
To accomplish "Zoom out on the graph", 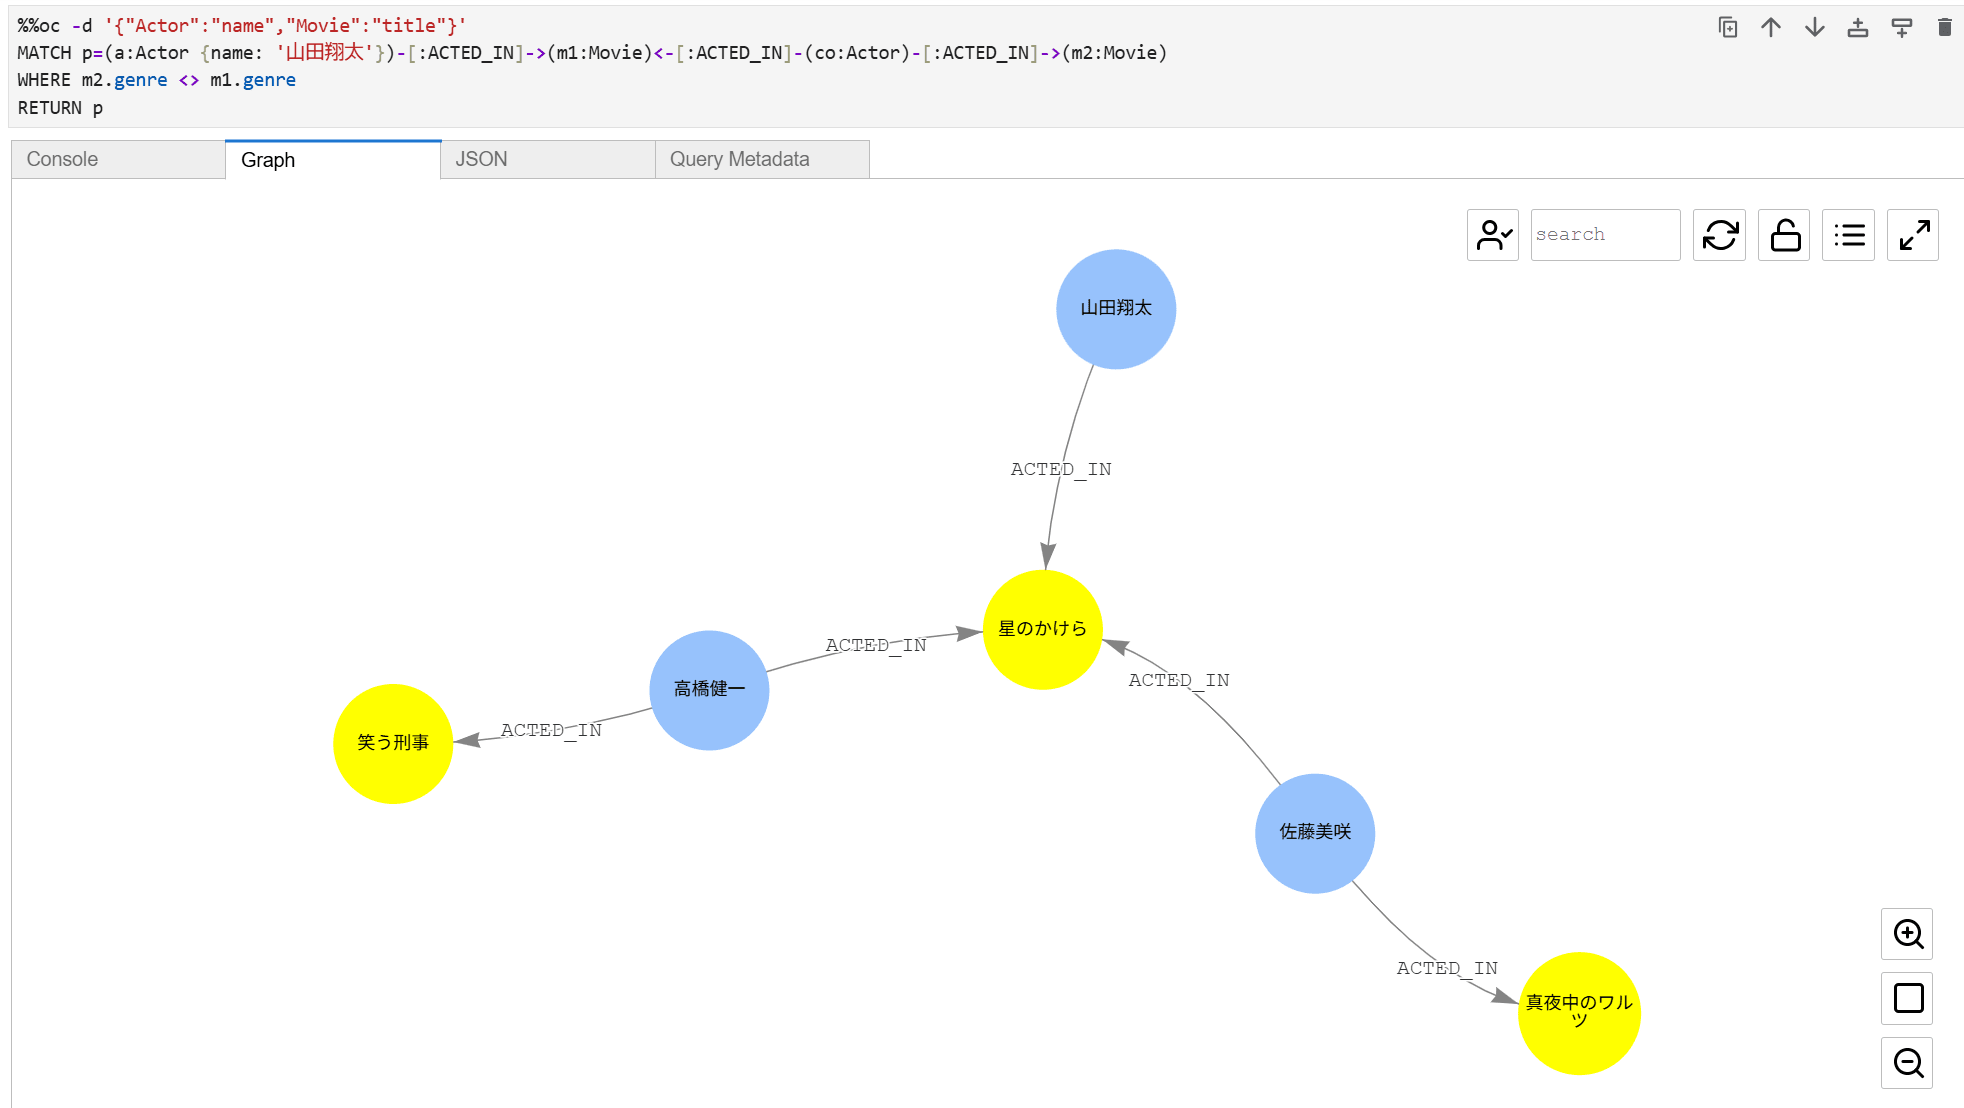I will tap(1908, 1062).
